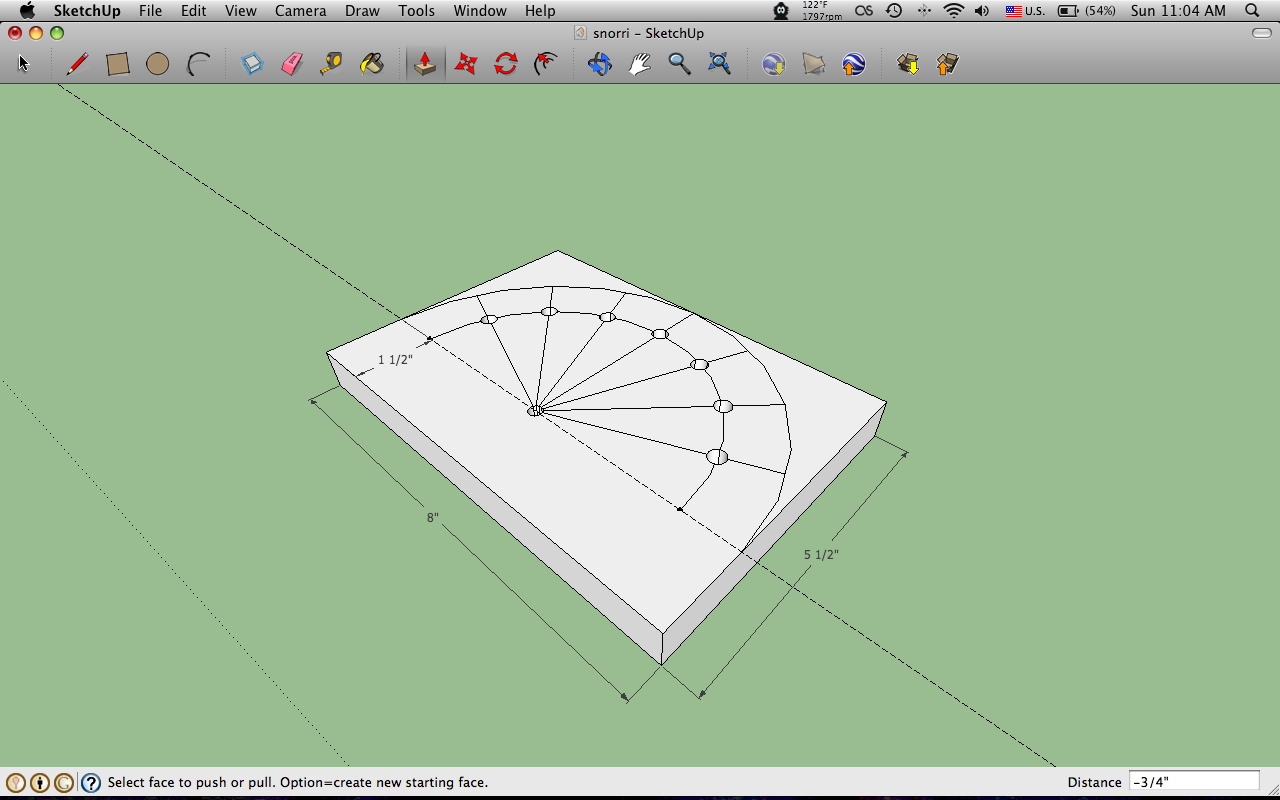Image resolution: width=1280 pixels, height=800 pixels.
Task: Activate the Push/Pull tool
Action: coord(425,64)
